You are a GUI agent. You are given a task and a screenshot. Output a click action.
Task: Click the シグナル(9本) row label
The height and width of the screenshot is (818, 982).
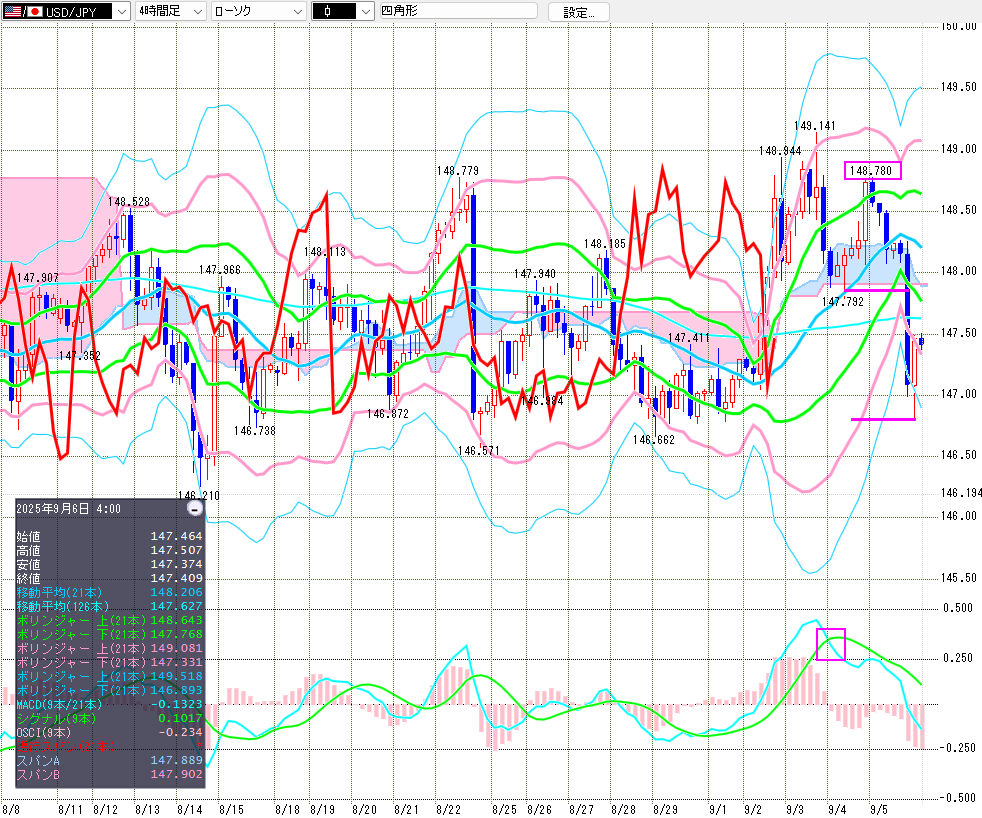click(56, 718)
